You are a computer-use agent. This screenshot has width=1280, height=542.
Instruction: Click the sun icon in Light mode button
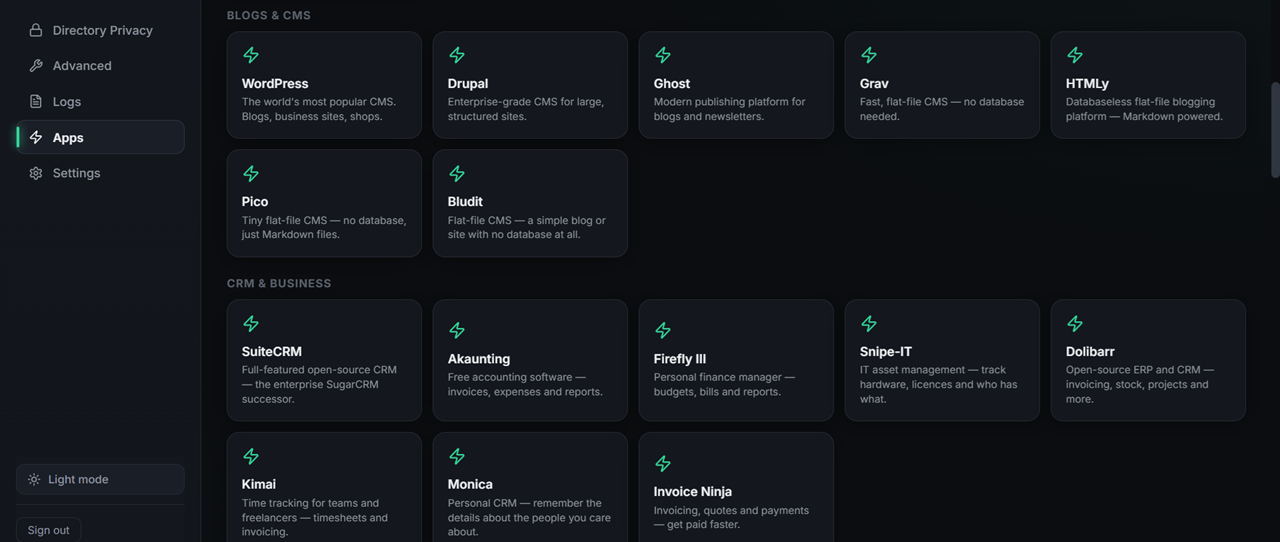34,480
